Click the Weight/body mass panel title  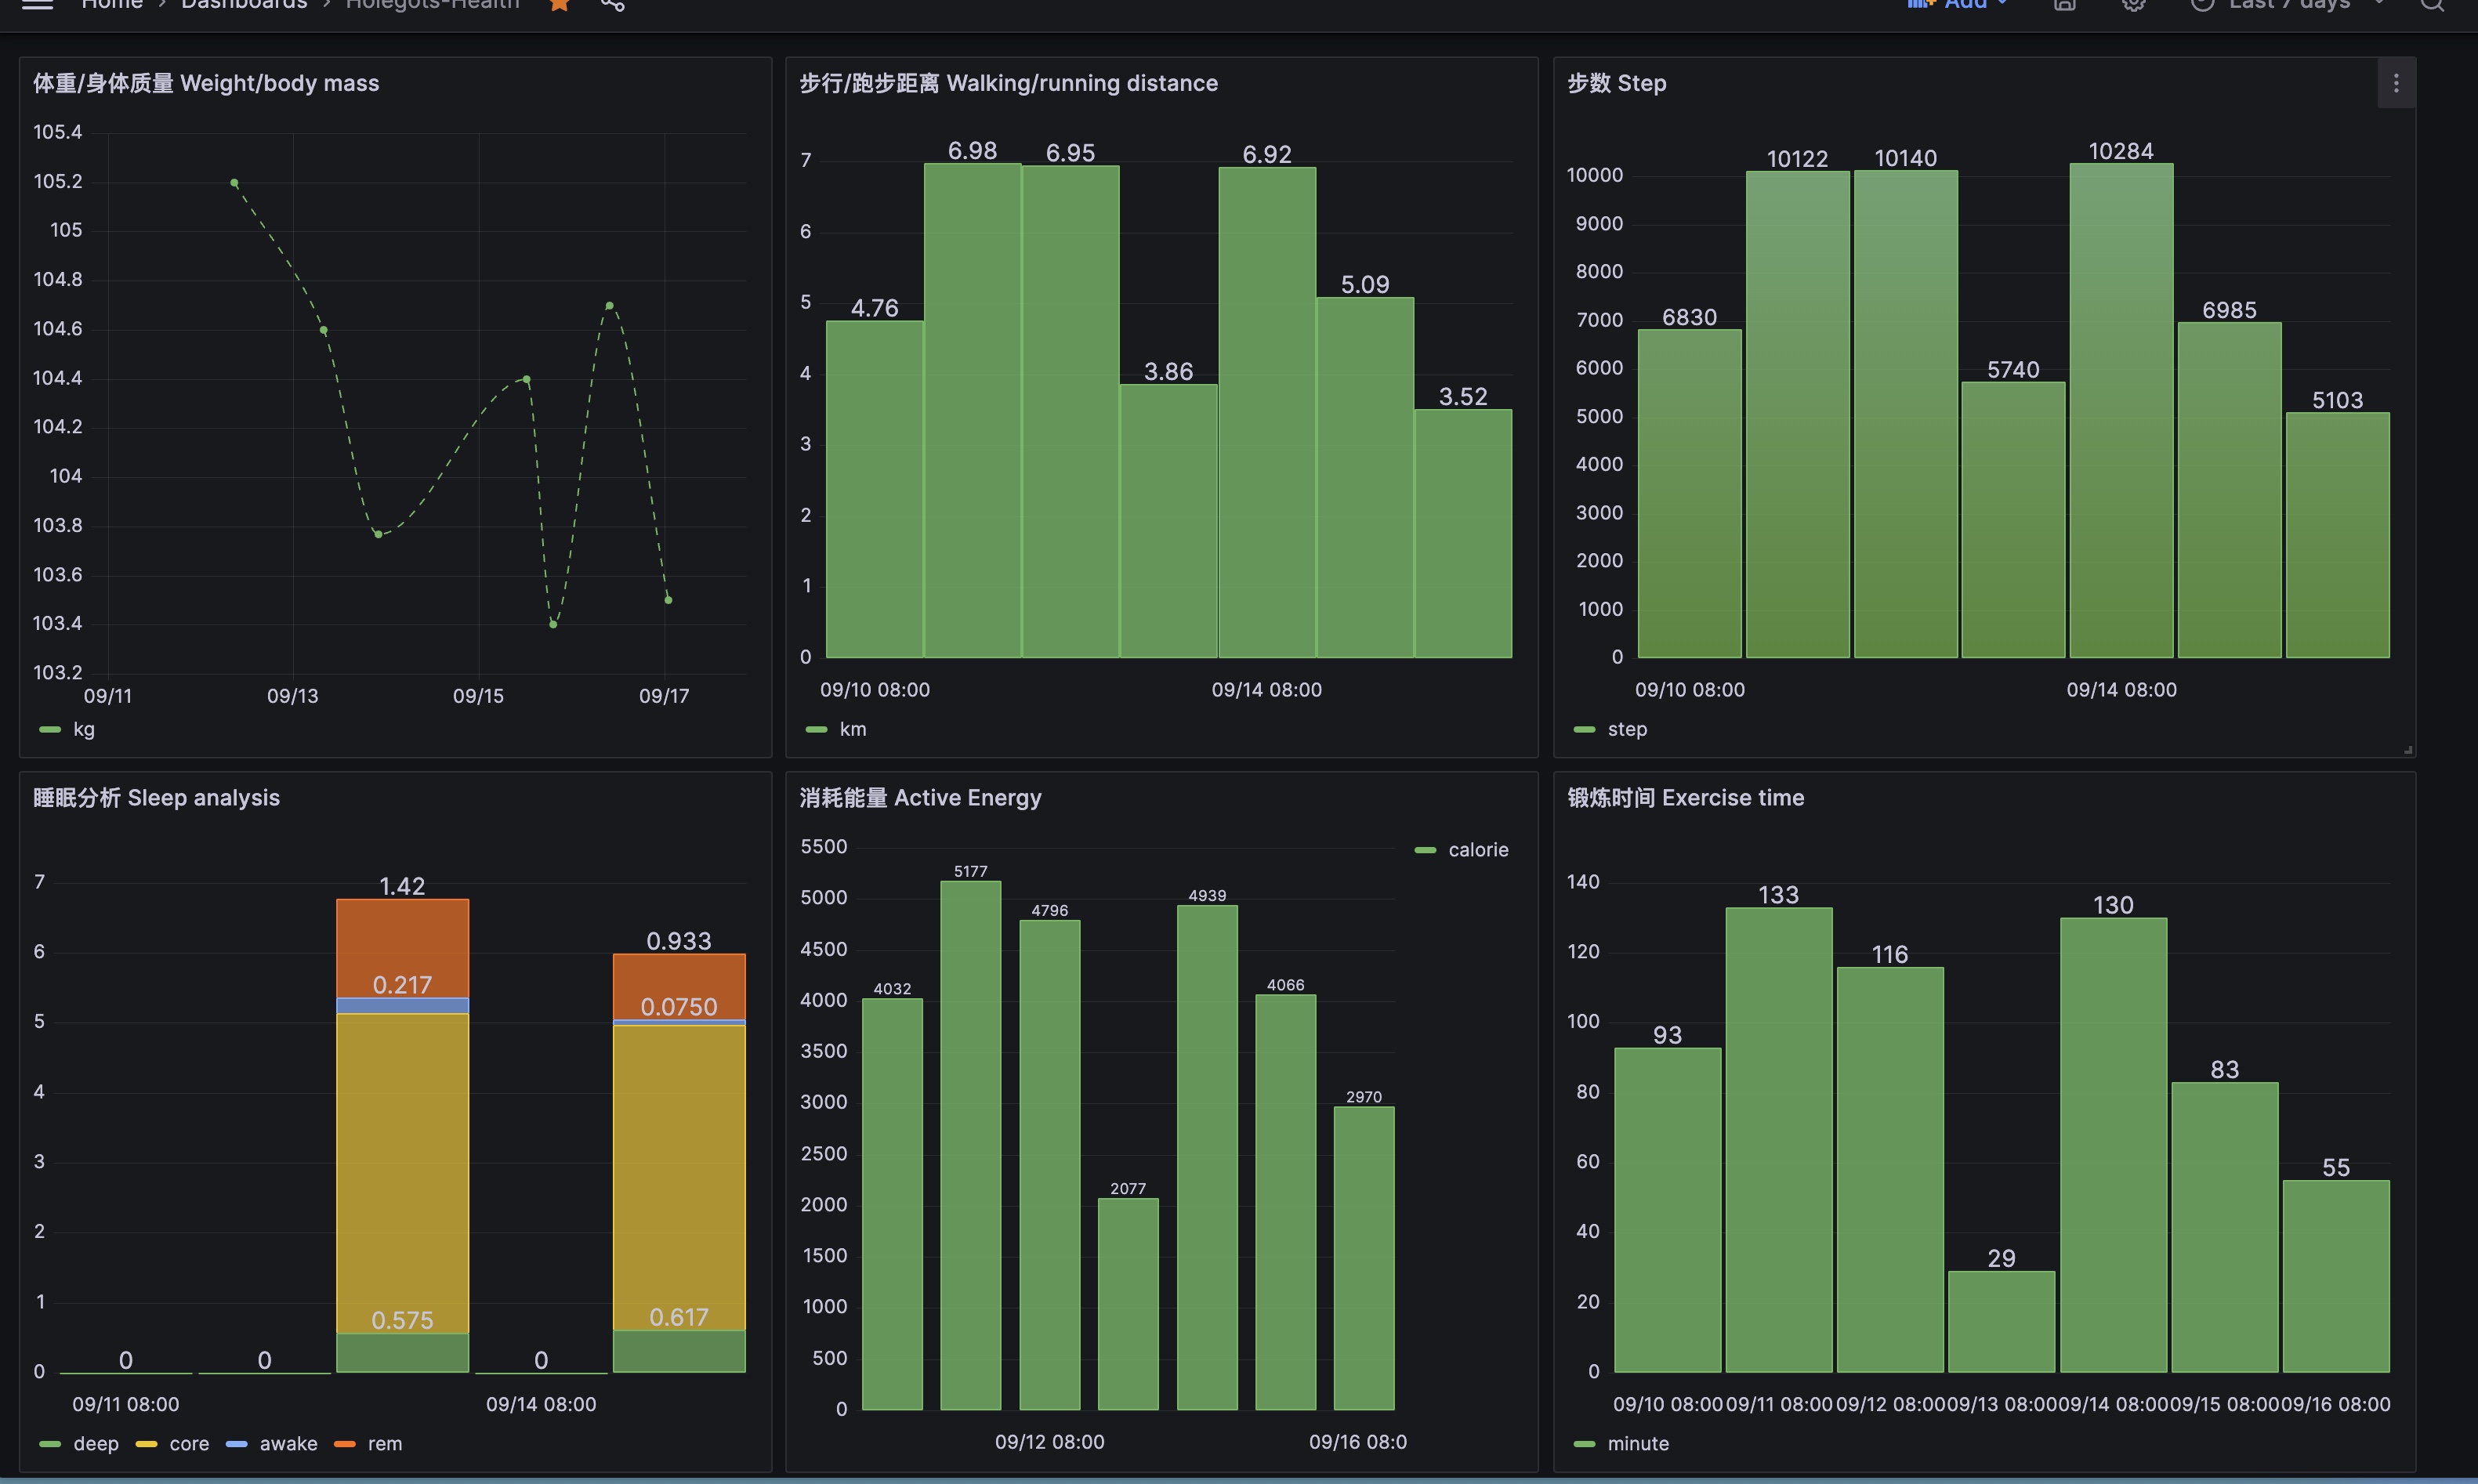coord(206,83)
